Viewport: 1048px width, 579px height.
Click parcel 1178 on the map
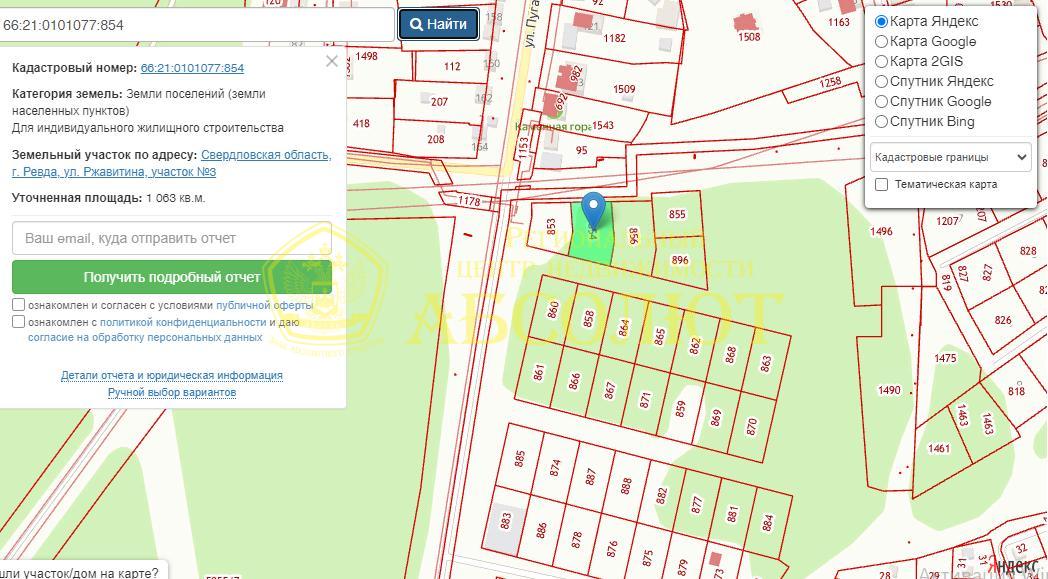(x=469, y=201)
